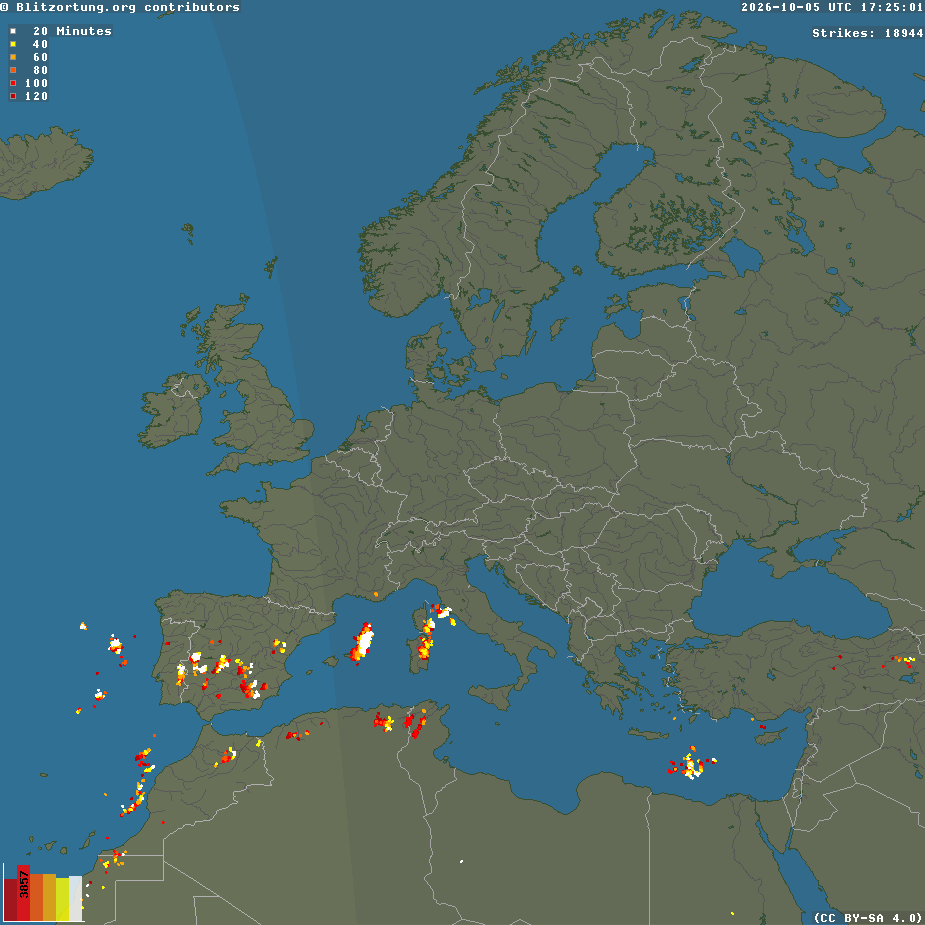Click the yellow 40 minutes legend swatch
The height and width of the screenshot is (925, 925).
click(13, 44)
